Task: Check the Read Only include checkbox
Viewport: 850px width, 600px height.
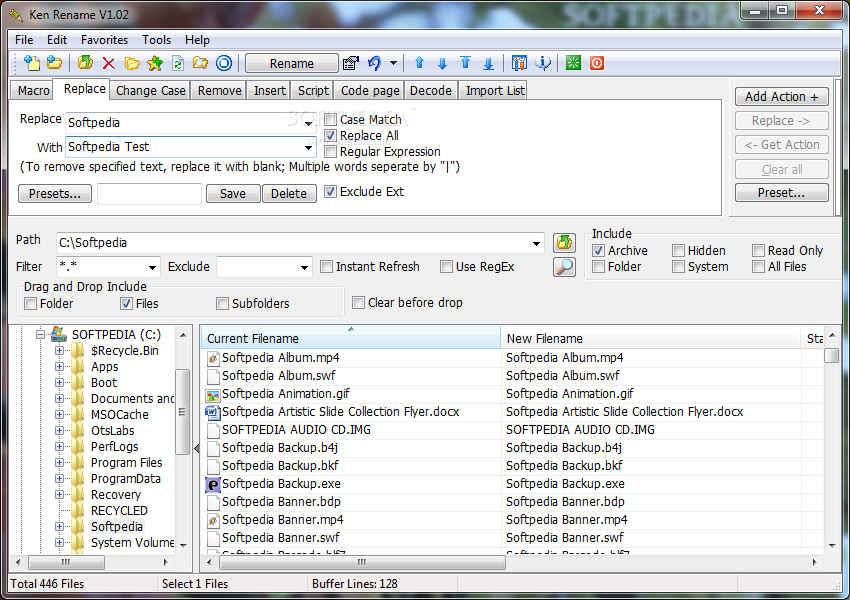Action: 758,250
